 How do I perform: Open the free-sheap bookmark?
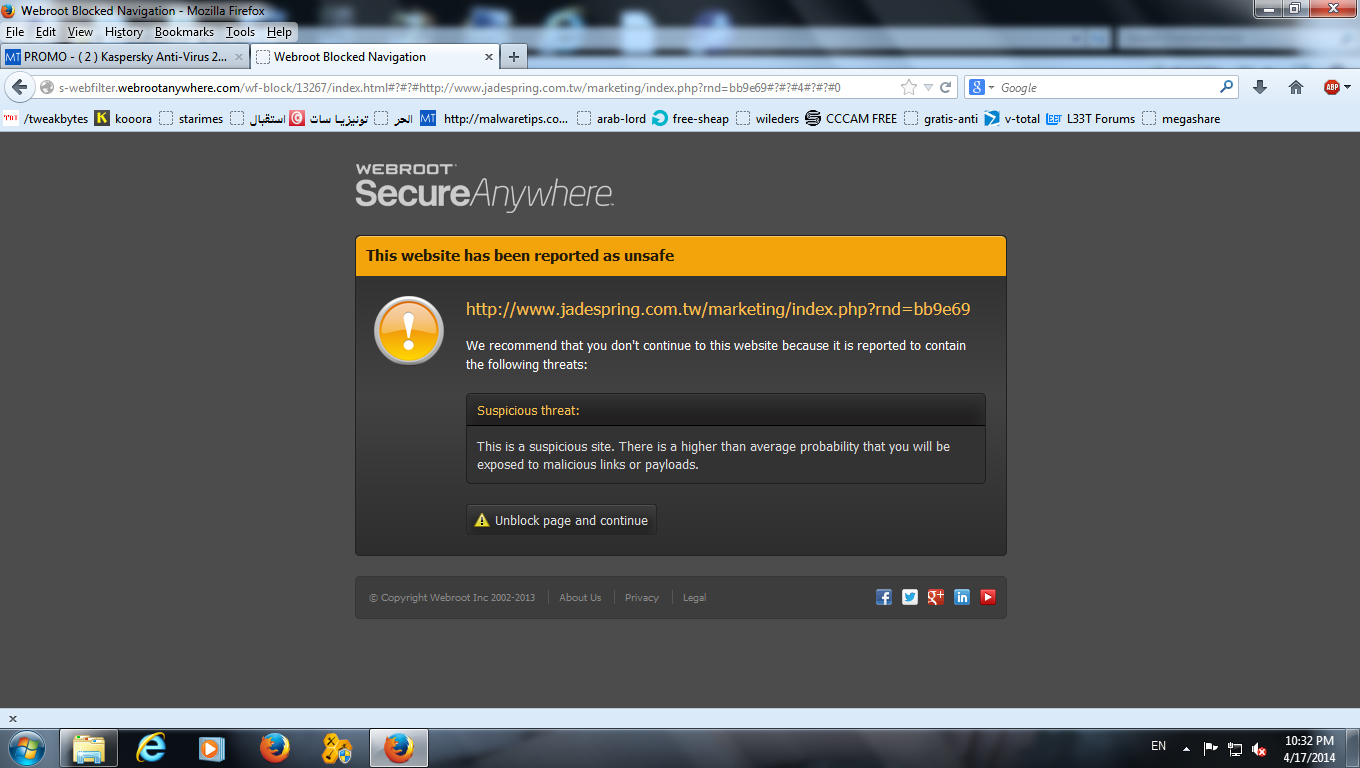coord(690,118)
